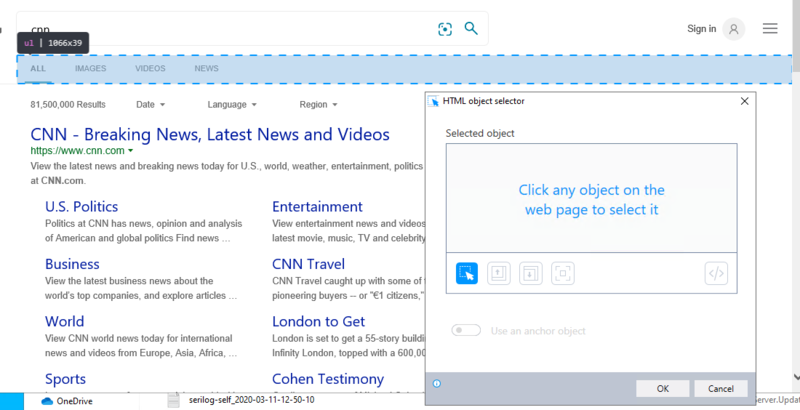Open the HTML code view icon
Image resolution: width=800 pixels, height=410 pixels.
point(716,273)
